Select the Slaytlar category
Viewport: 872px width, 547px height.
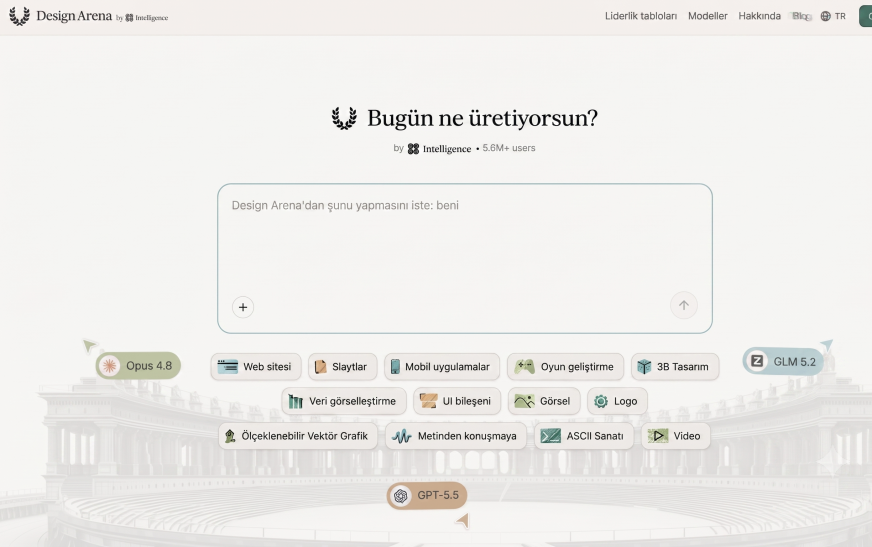point(343,367)
